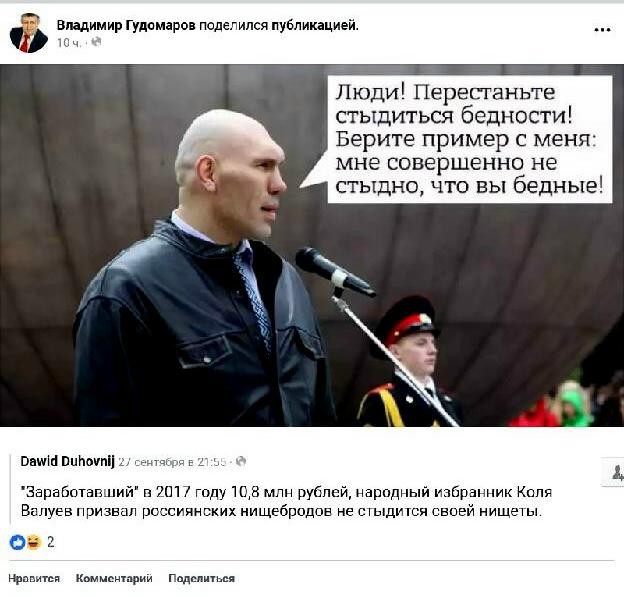Image resolution: width=624 pixels, height=597 pixels.
Task: Click the blue like reaction icon
Action: coord(17,542)
